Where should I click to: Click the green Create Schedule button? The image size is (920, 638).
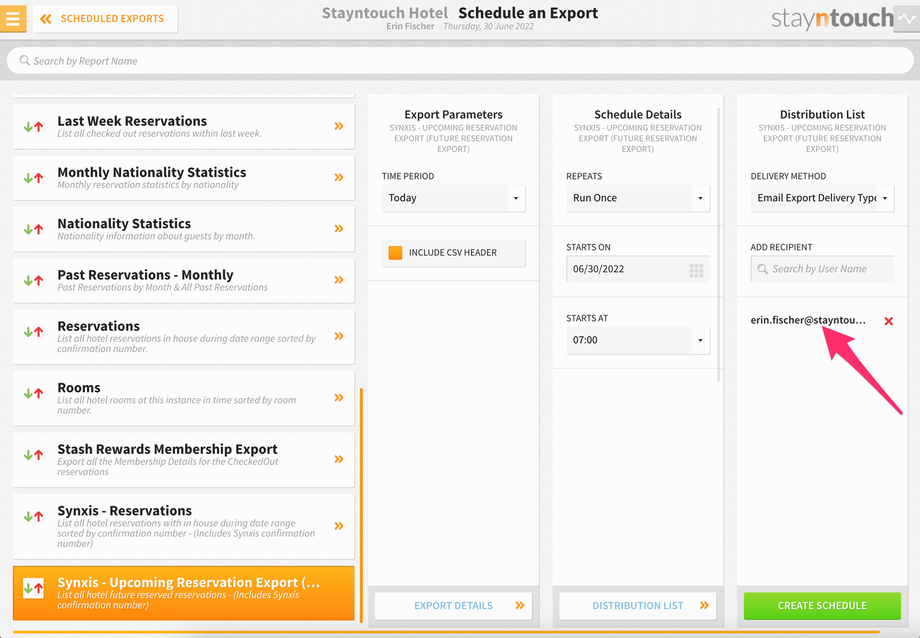[x=822, y=606]
